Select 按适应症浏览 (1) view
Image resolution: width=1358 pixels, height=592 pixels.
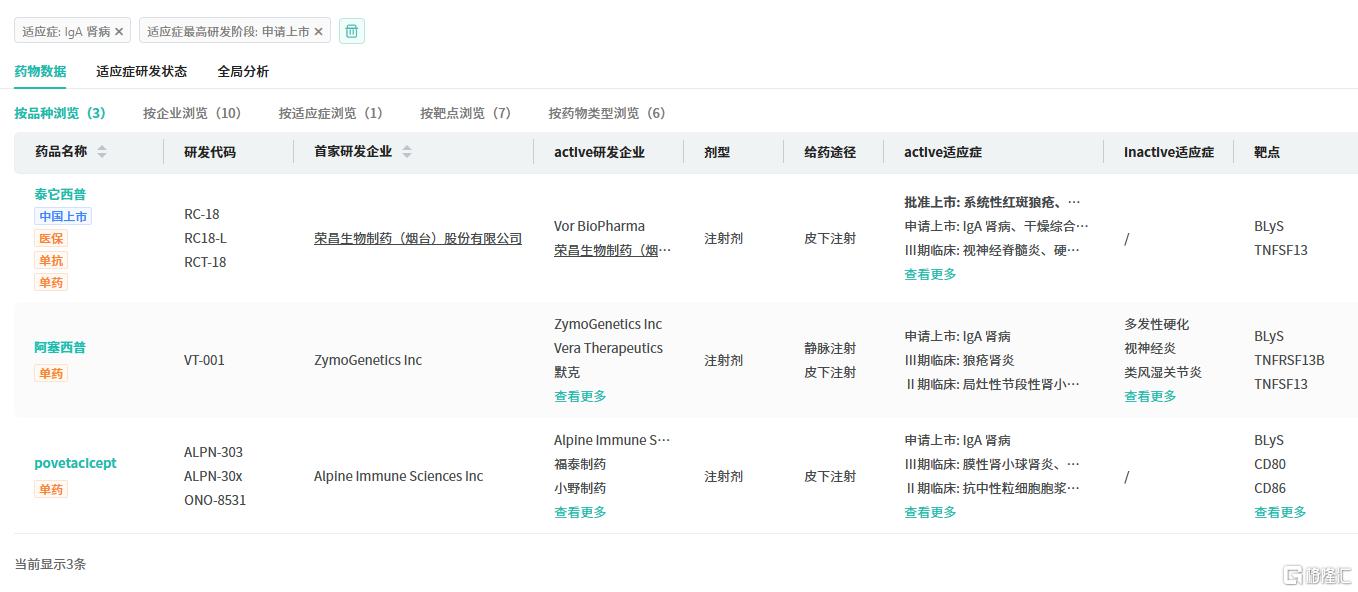(331, 113)
